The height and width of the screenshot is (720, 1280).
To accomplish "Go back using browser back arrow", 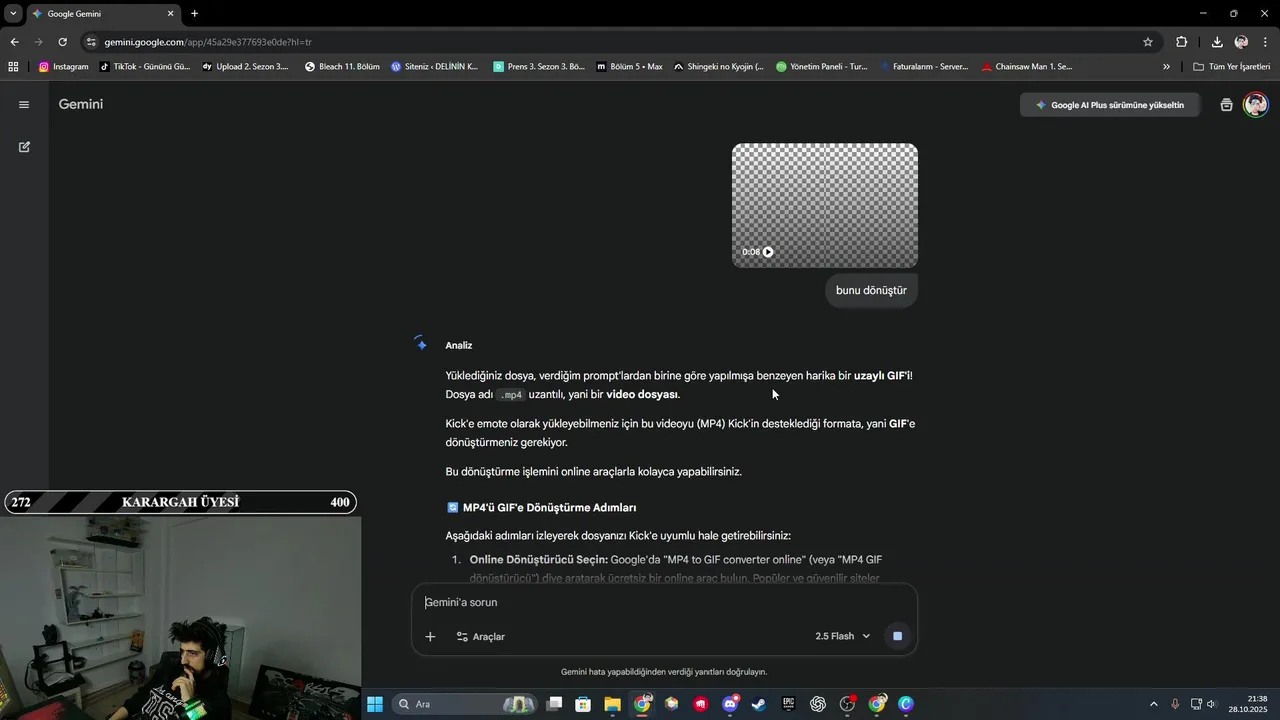I will tap(14, 42).
